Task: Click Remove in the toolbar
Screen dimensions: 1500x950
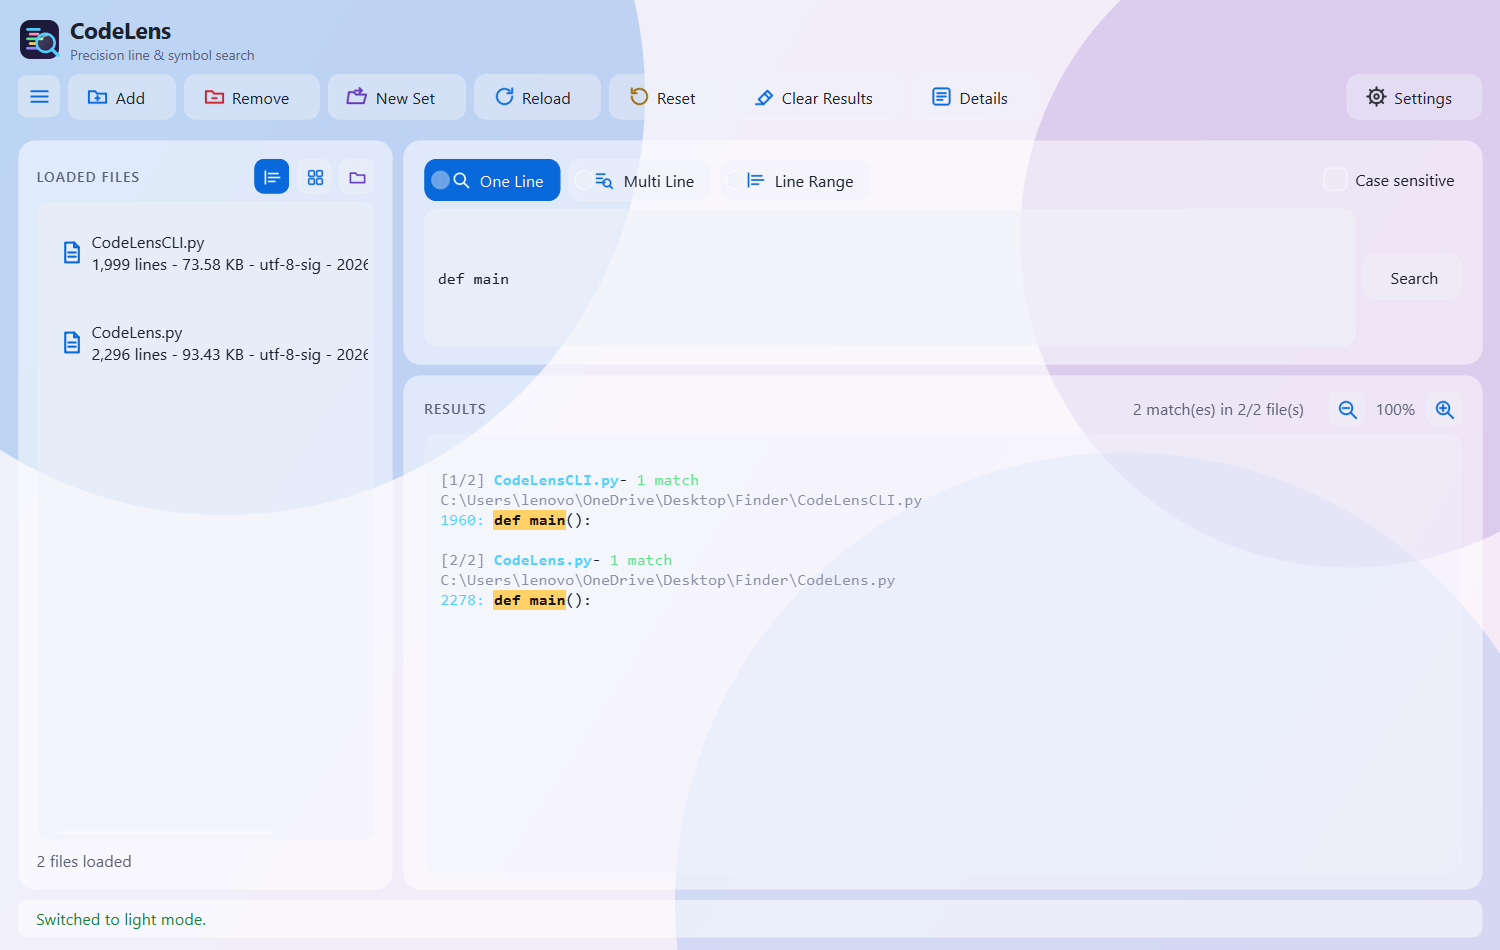Action: coord(251,97)
